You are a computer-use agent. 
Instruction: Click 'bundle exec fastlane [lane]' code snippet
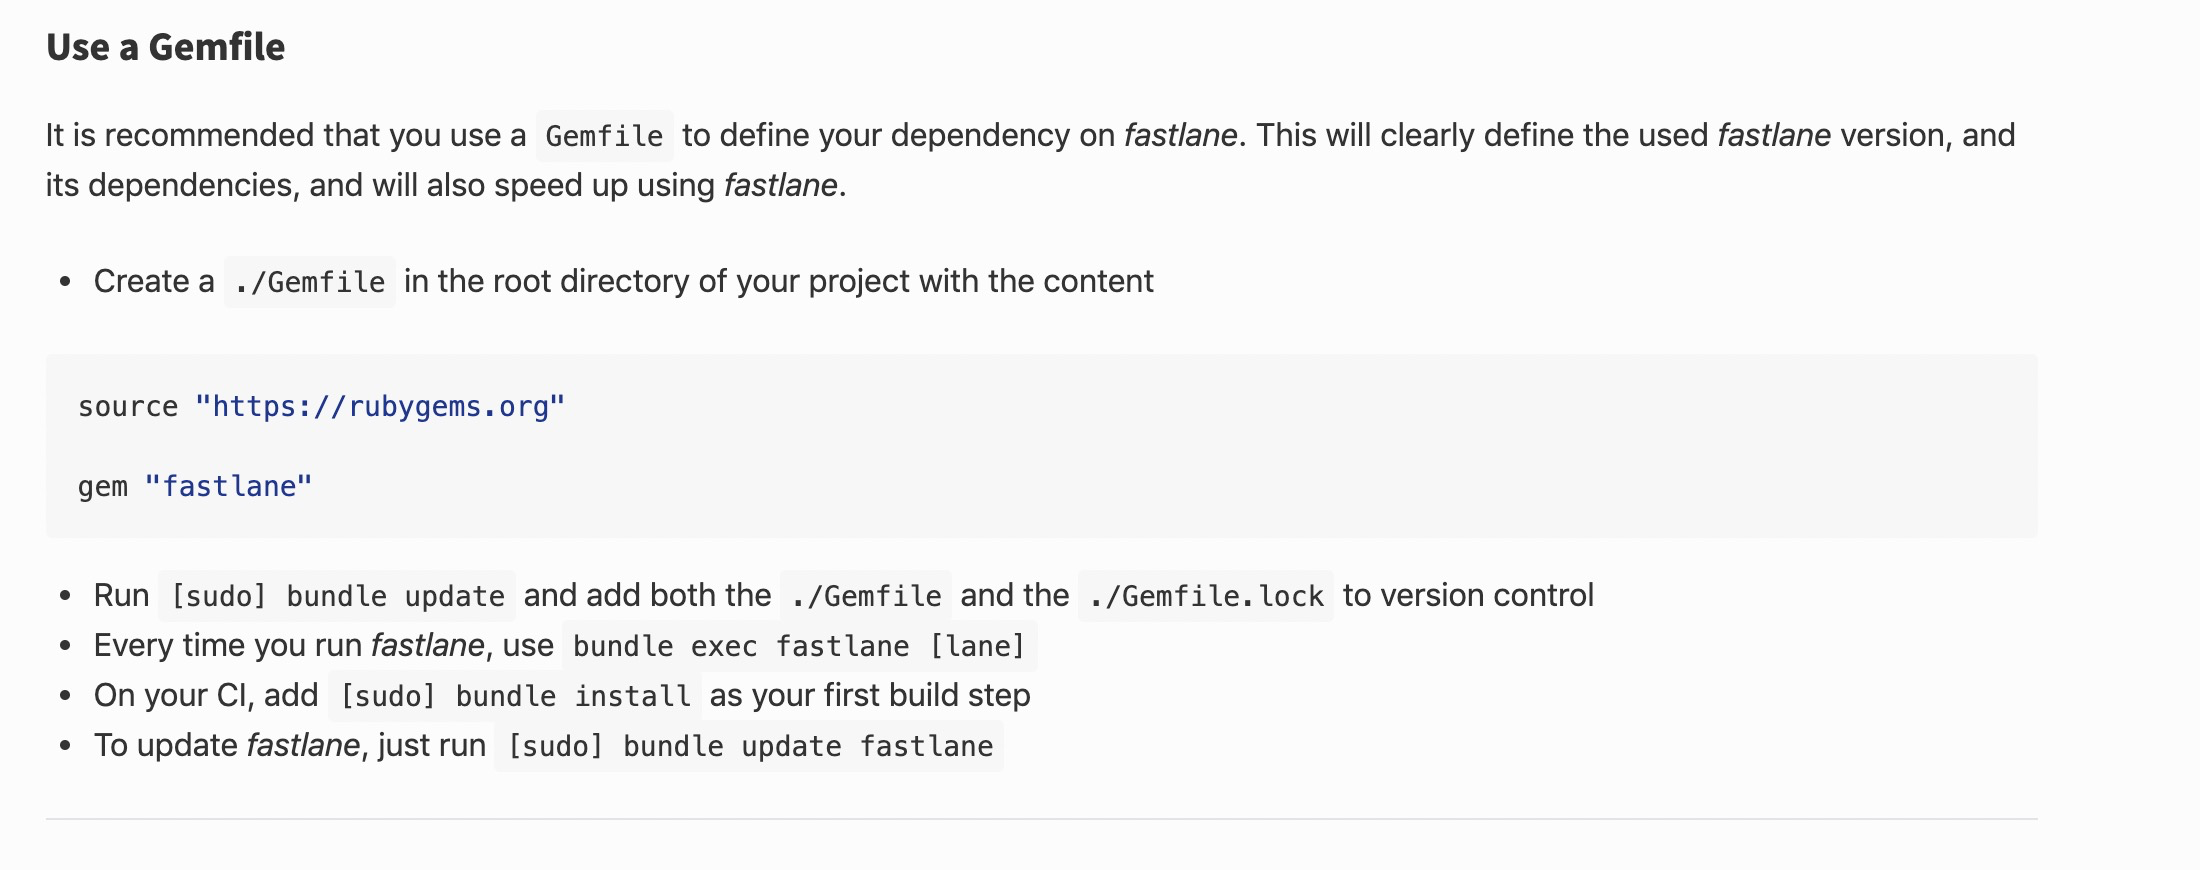[x=800, y=646]
